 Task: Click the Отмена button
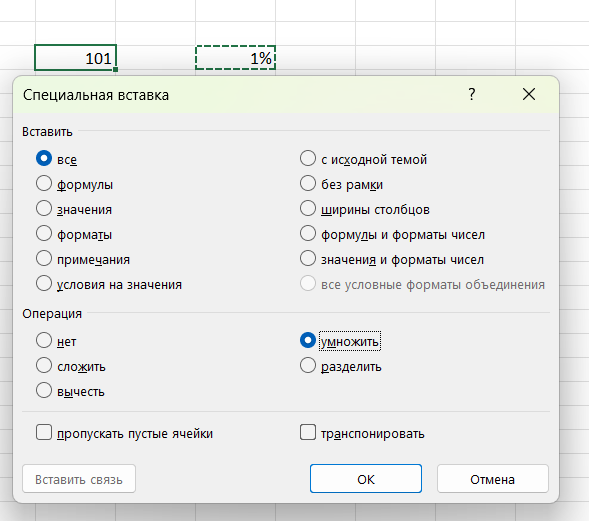[x=492, y=479]
